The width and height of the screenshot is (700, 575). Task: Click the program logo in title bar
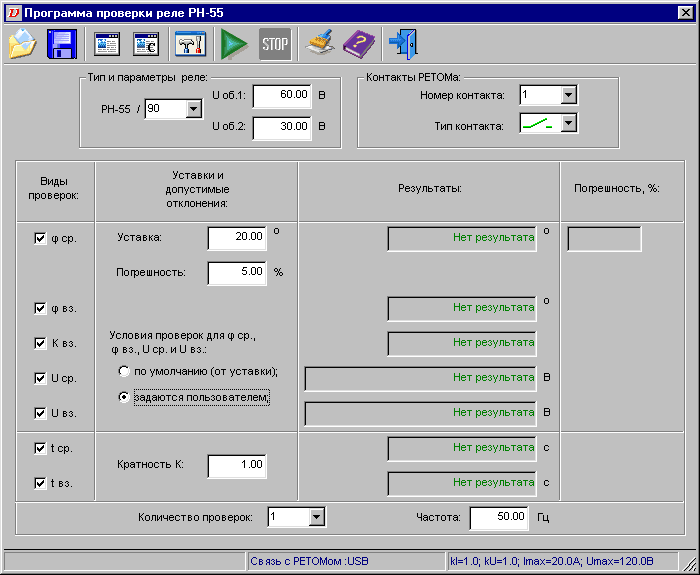[13, 13]
